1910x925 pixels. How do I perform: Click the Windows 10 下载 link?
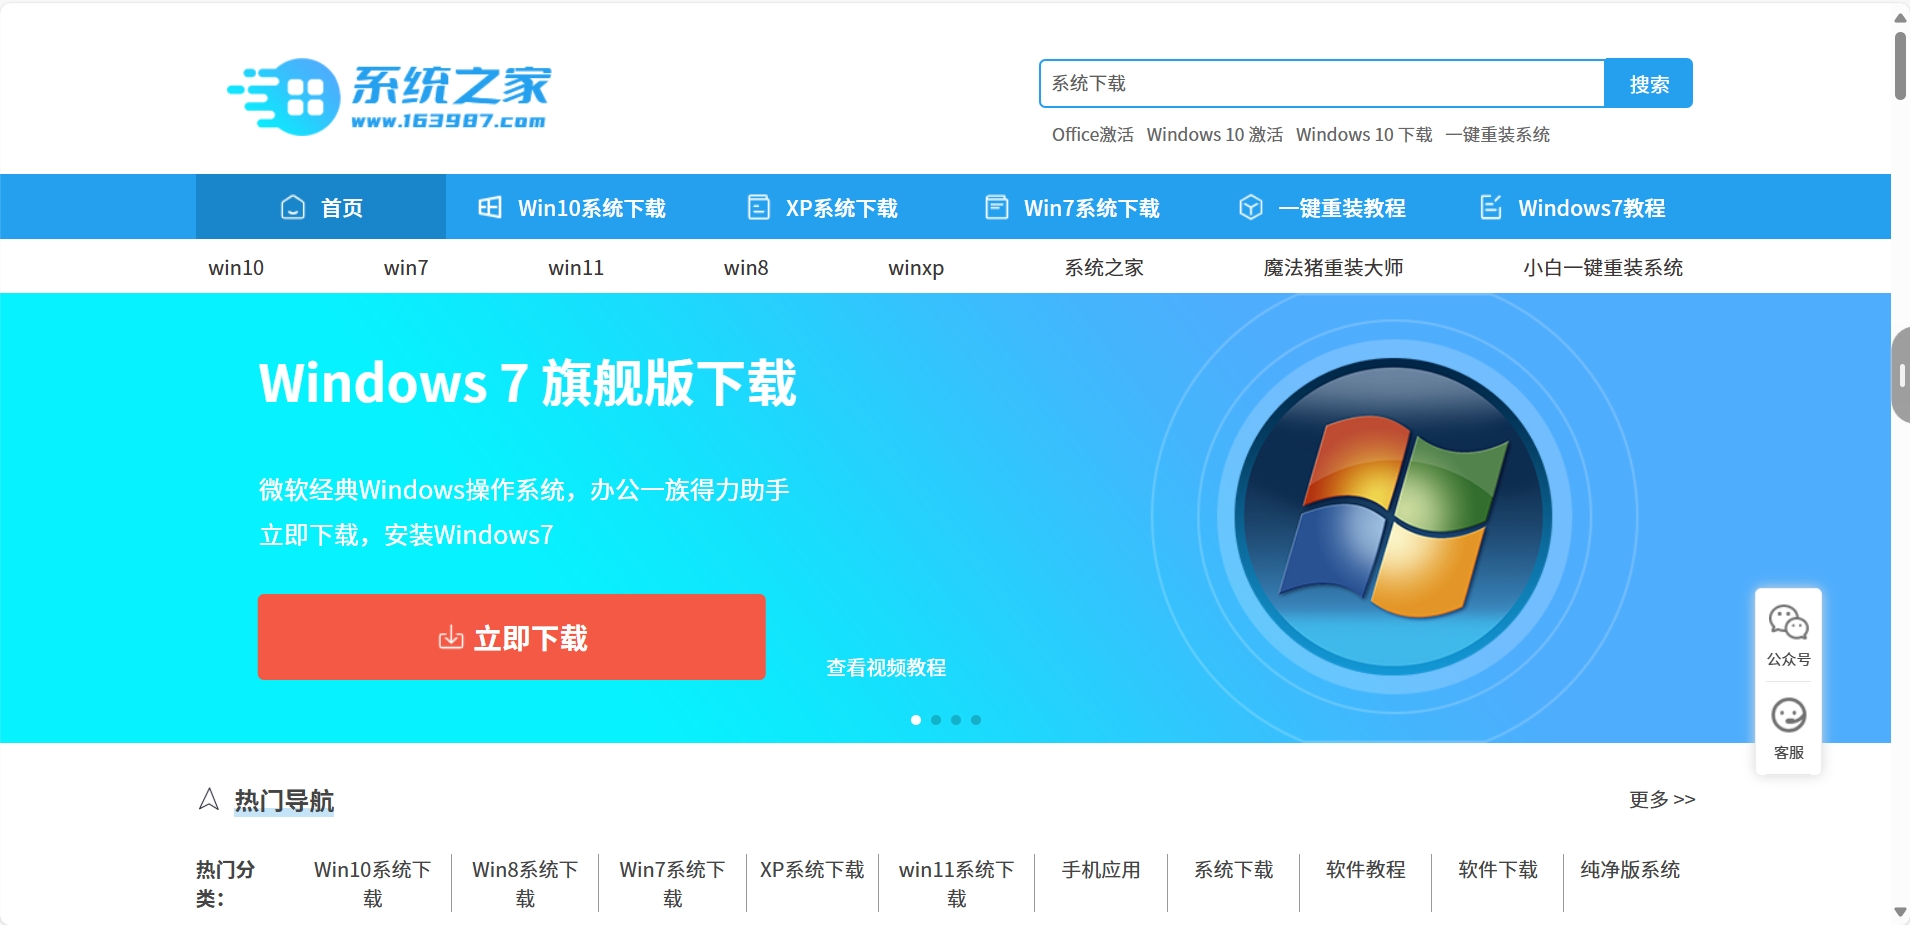(1364, 134)
